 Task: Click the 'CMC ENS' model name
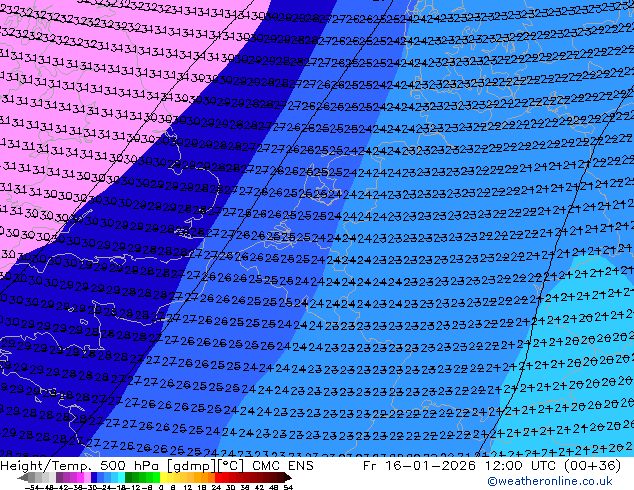tap(283, 466)
